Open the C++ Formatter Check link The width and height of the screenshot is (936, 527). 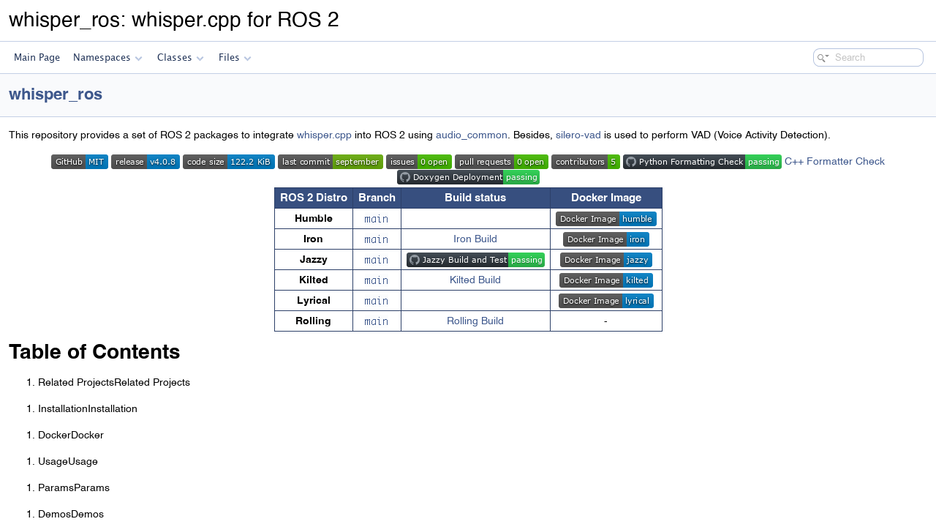(x=835, y=161)
